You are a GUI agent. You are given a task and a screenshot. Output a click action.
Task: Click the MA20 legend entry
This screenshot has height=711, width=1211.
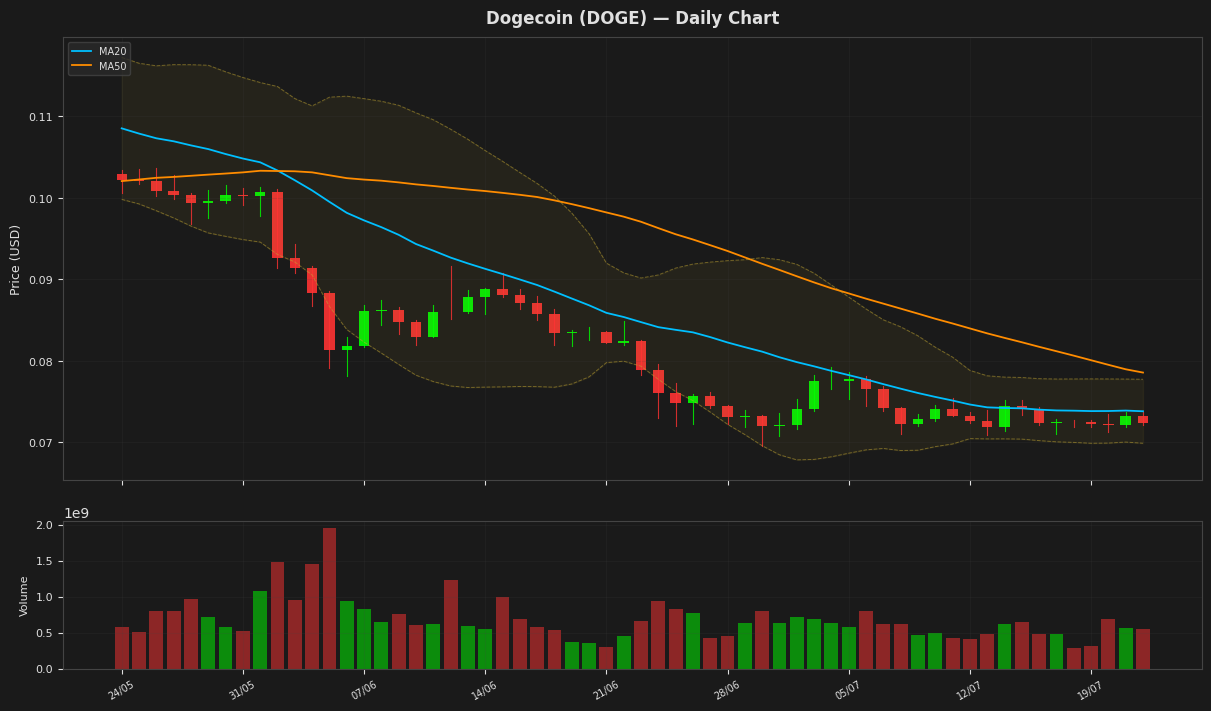(x=98, y=51)
